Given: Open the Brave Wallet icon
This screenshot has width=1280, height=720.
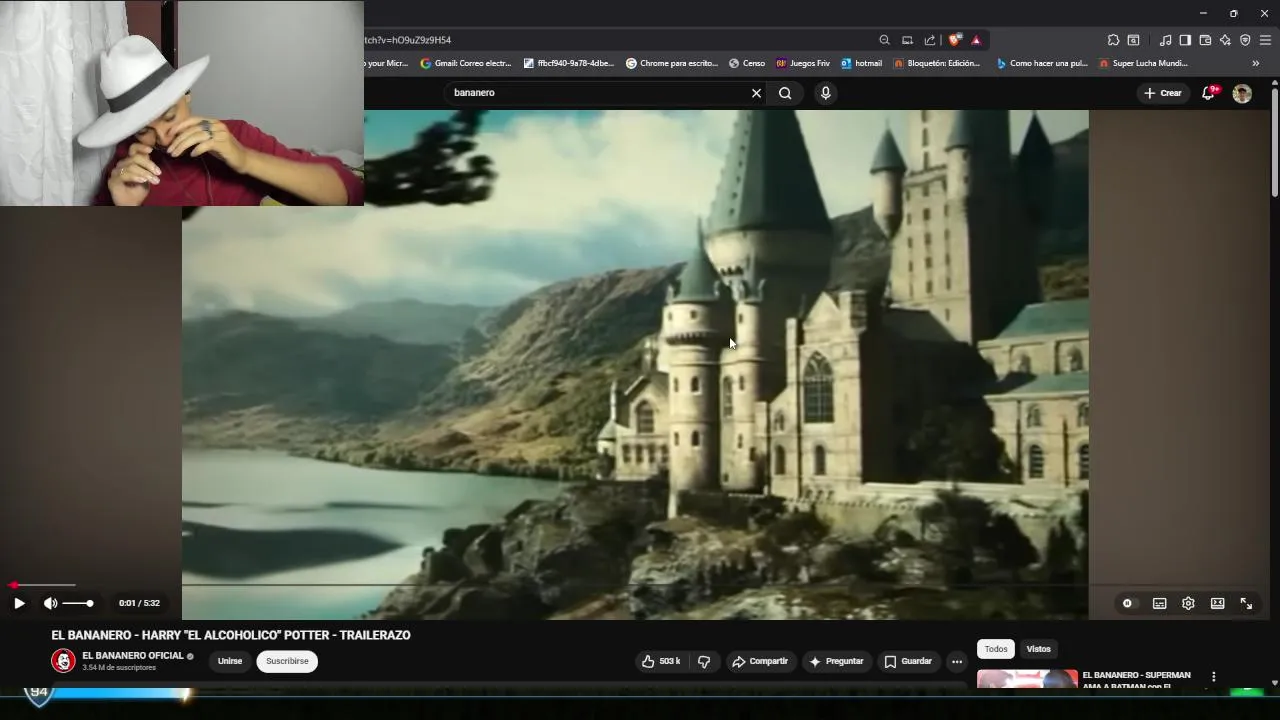Looking at the screenshot, I should (x=1205, y=40).
